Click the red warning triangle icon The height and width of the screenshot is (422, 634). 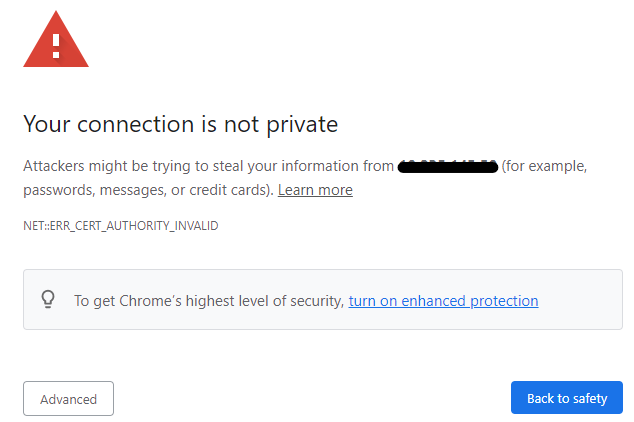56,40
